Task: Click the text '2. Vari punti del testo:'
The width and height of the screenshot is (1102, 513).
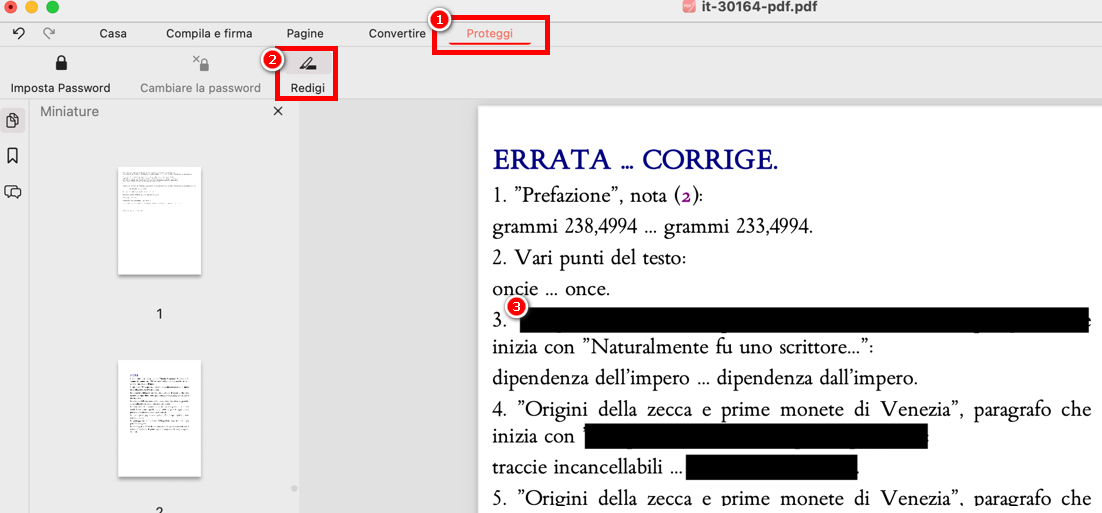Action: (589, 259)
